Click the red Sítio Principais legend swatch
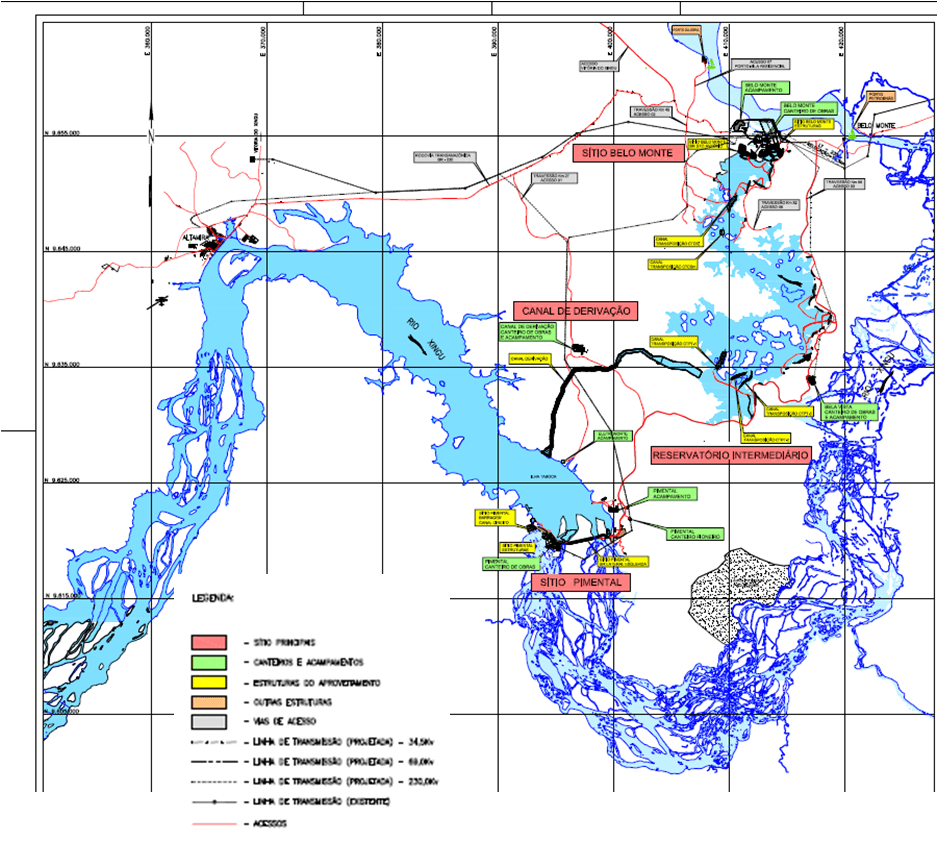Viewport: 938px width, 843px height. (x=209, y=643)
